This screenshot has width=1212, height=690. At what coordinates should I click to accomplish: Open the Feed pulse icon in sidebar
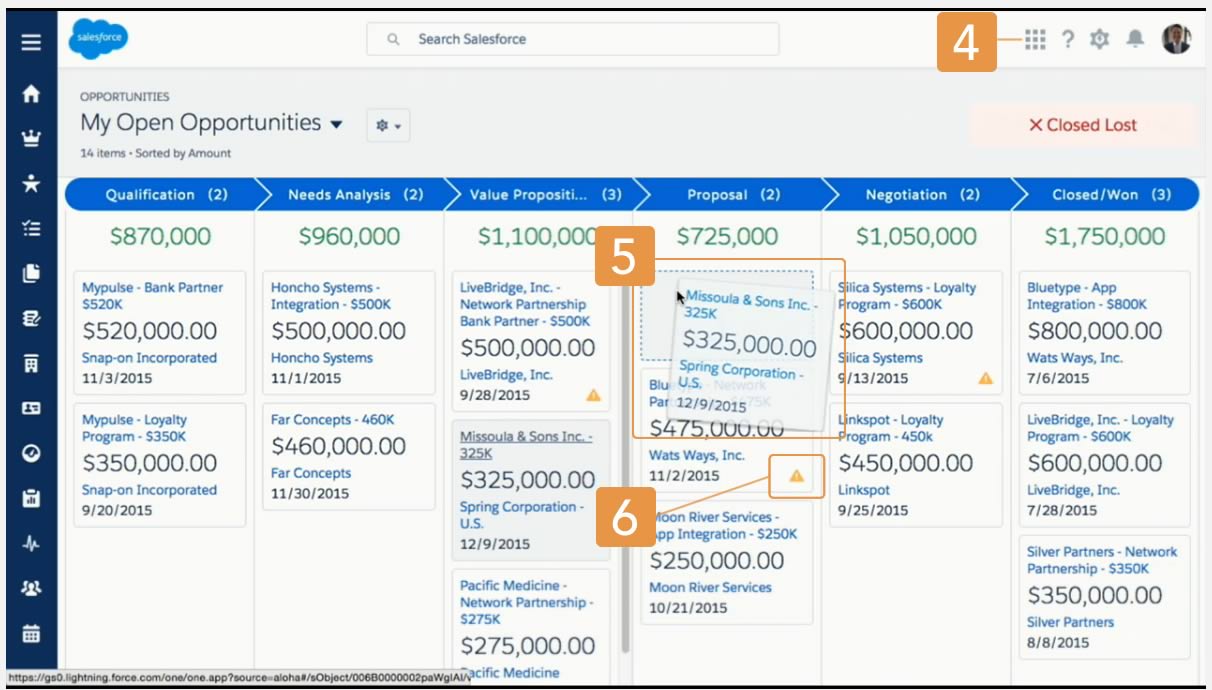point(31,543)
